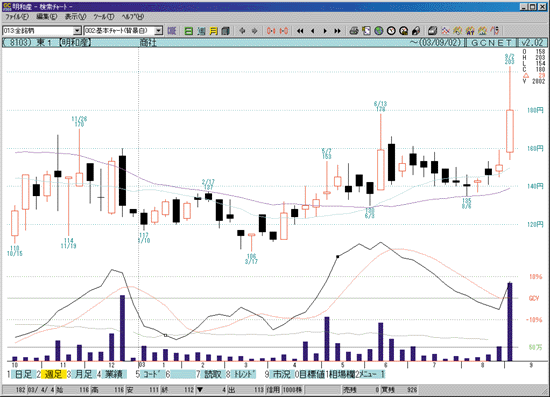550x397 pixels.
Task: Click the v2.02 version label
Action: tap(532, 42)
